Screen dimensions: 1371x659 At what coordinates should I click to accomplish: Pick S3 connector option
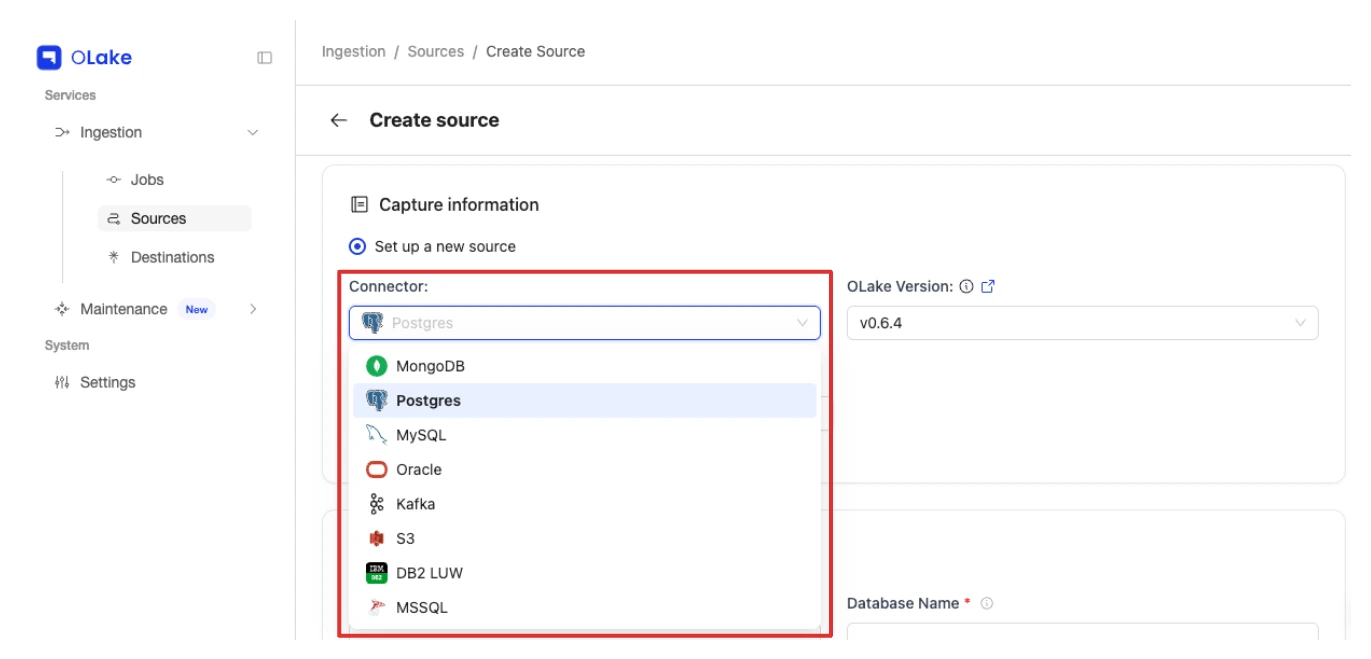click(x=585, y=538)
